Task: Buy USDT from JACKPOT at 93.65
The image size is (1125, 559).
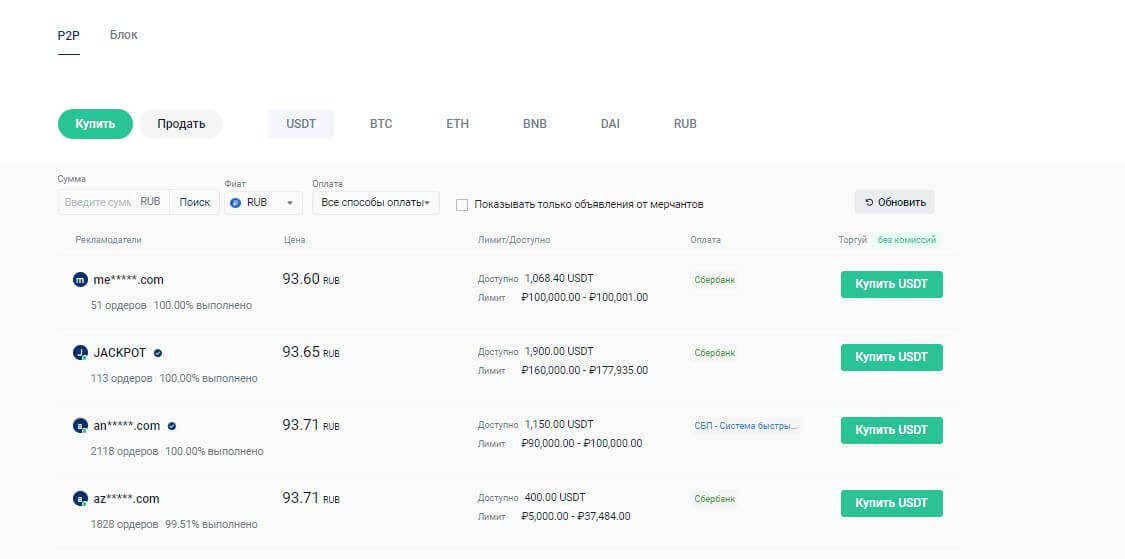Action: (x=891, y=357)
